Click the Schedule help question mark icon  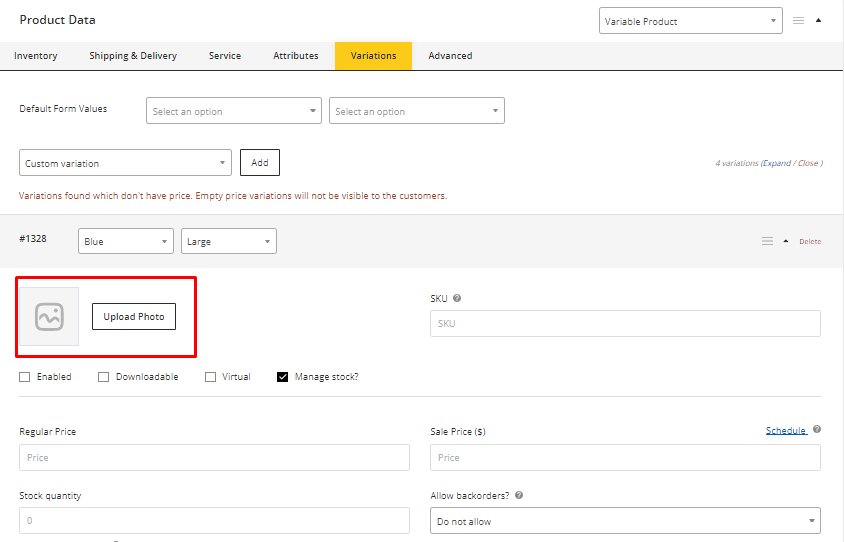(817, 430)
